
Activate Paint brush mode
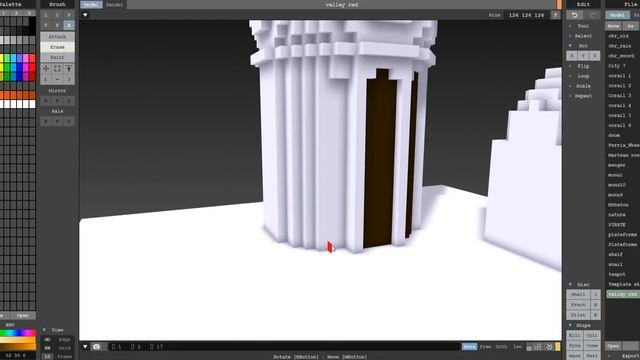(57, 58)
